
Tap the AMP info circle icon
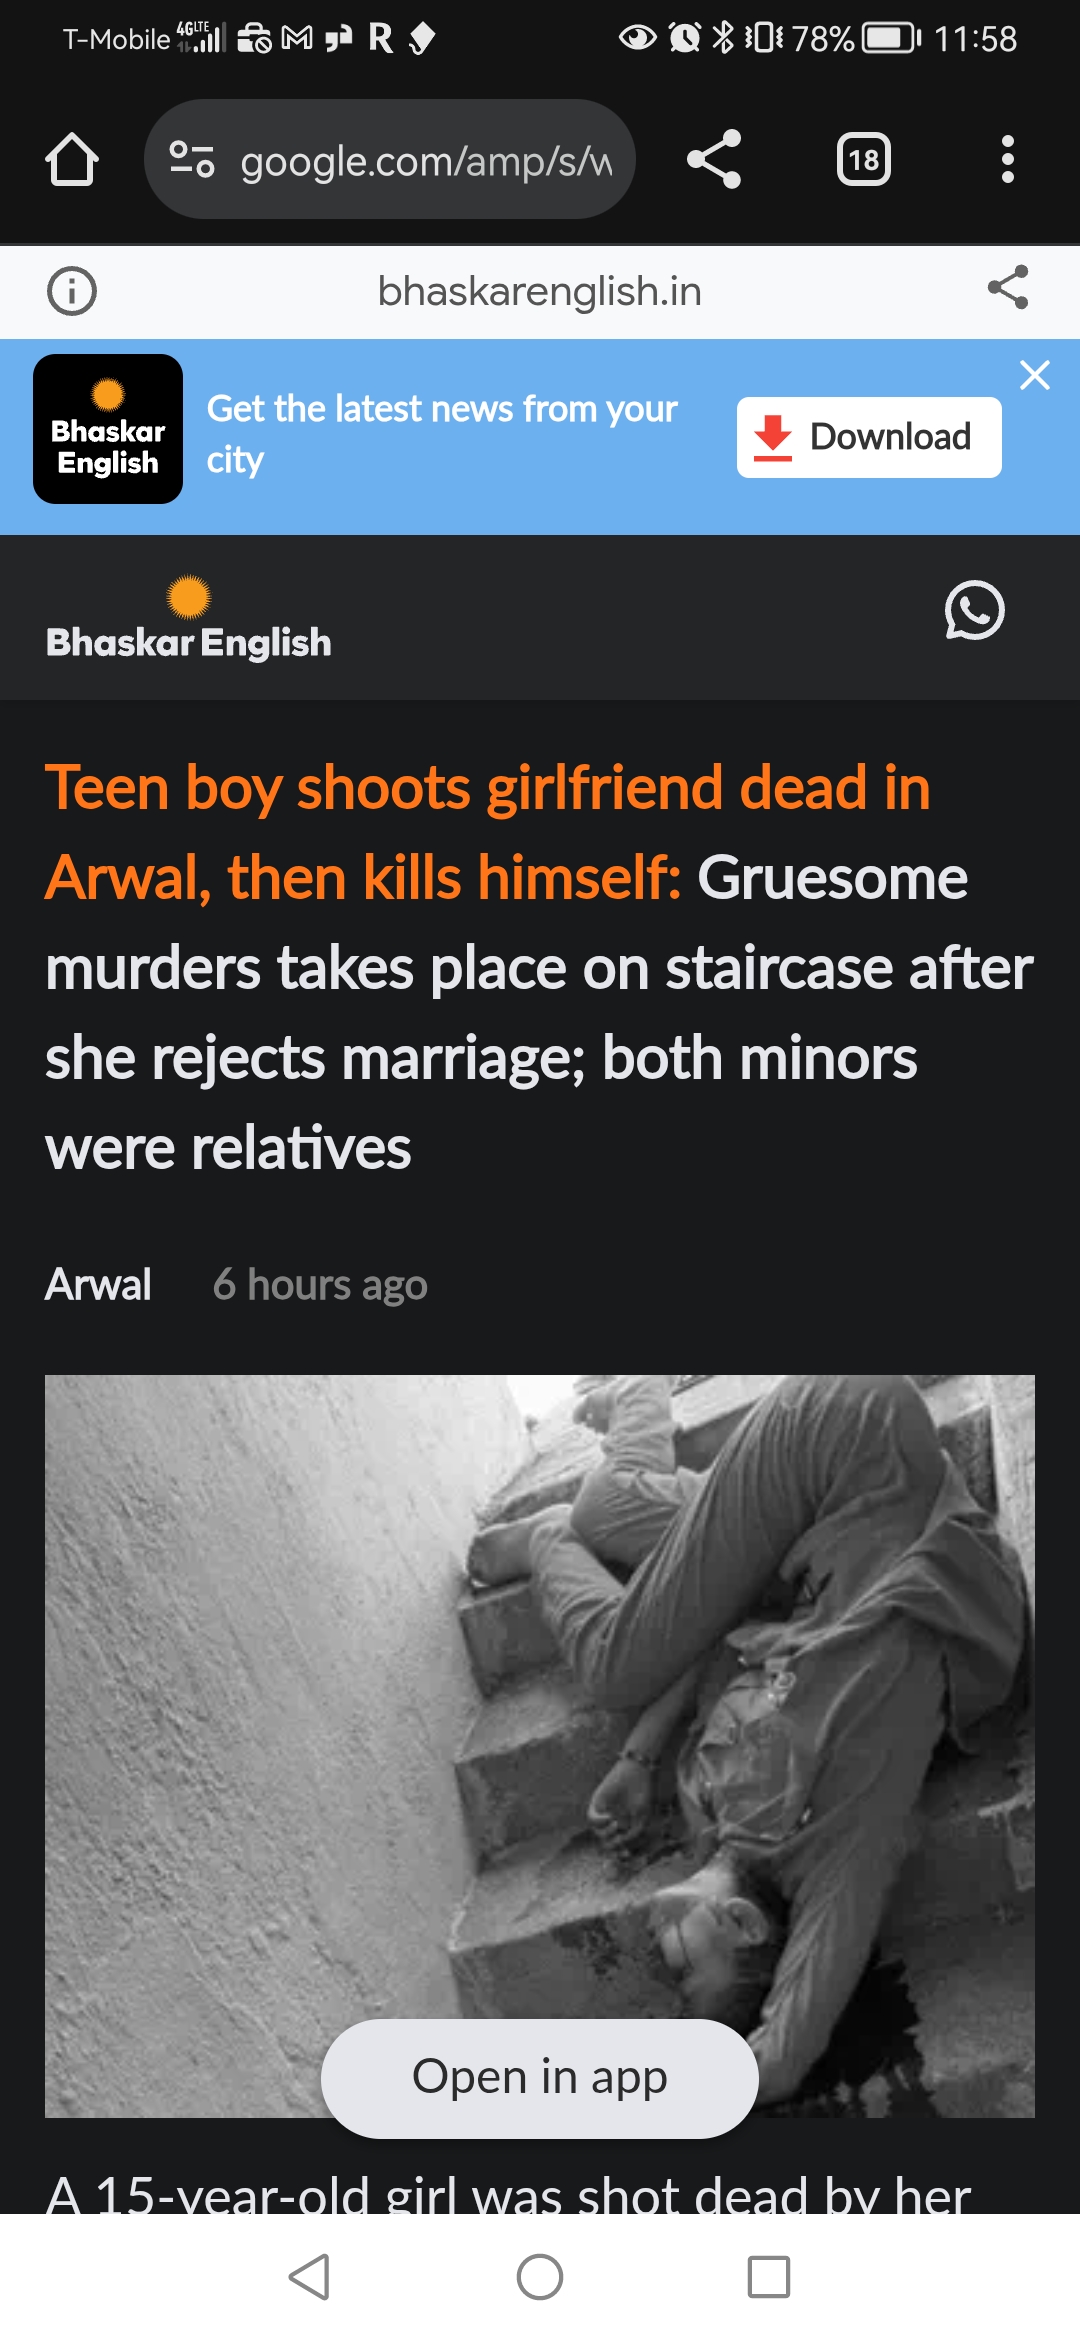click(x=72, y=291)
